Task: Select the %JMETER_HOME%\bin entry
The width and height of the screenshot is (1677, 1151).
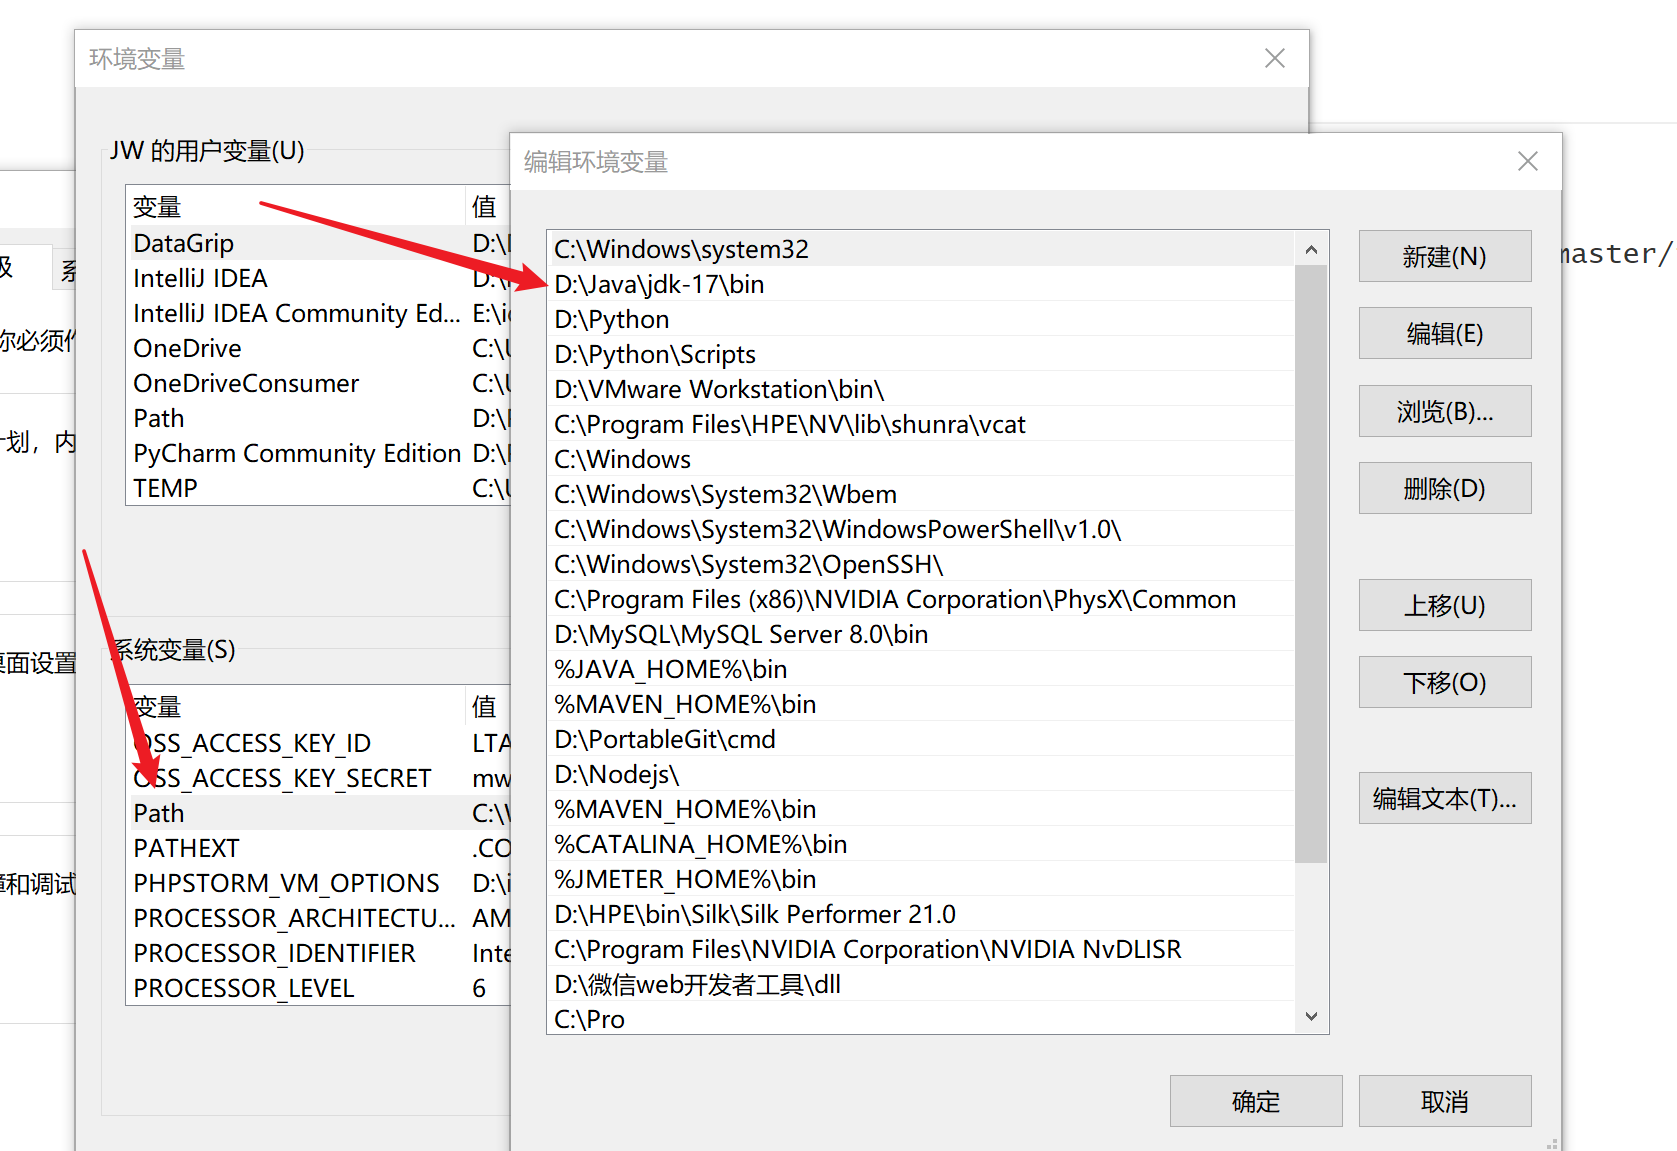Action: pyautogui.click(x=921, y=879)
